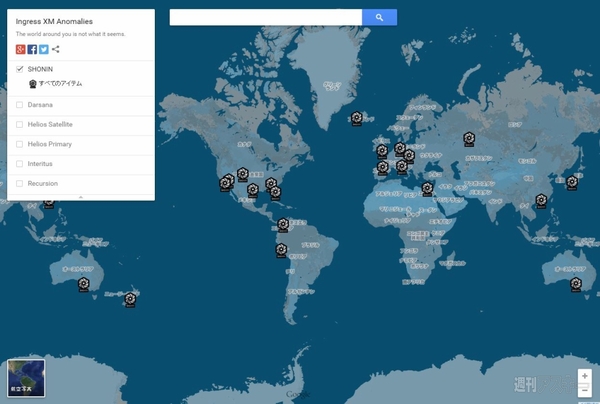Image resolution: width=600 pixels, height=404 pixels.
Task: Enable the Interitus layer checkbox
Action: [20, 164]
